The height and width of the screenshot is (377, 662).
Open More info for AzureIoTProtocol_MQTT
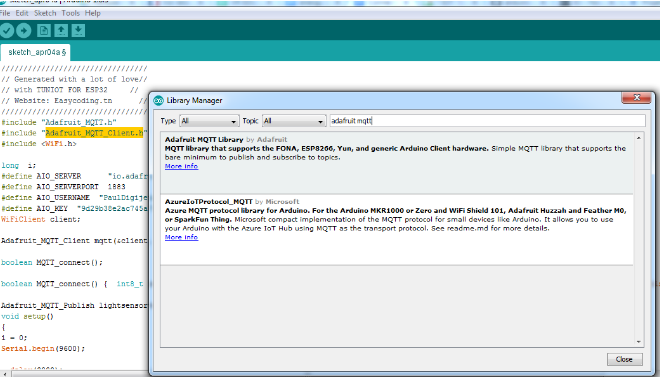pos(181,237)
